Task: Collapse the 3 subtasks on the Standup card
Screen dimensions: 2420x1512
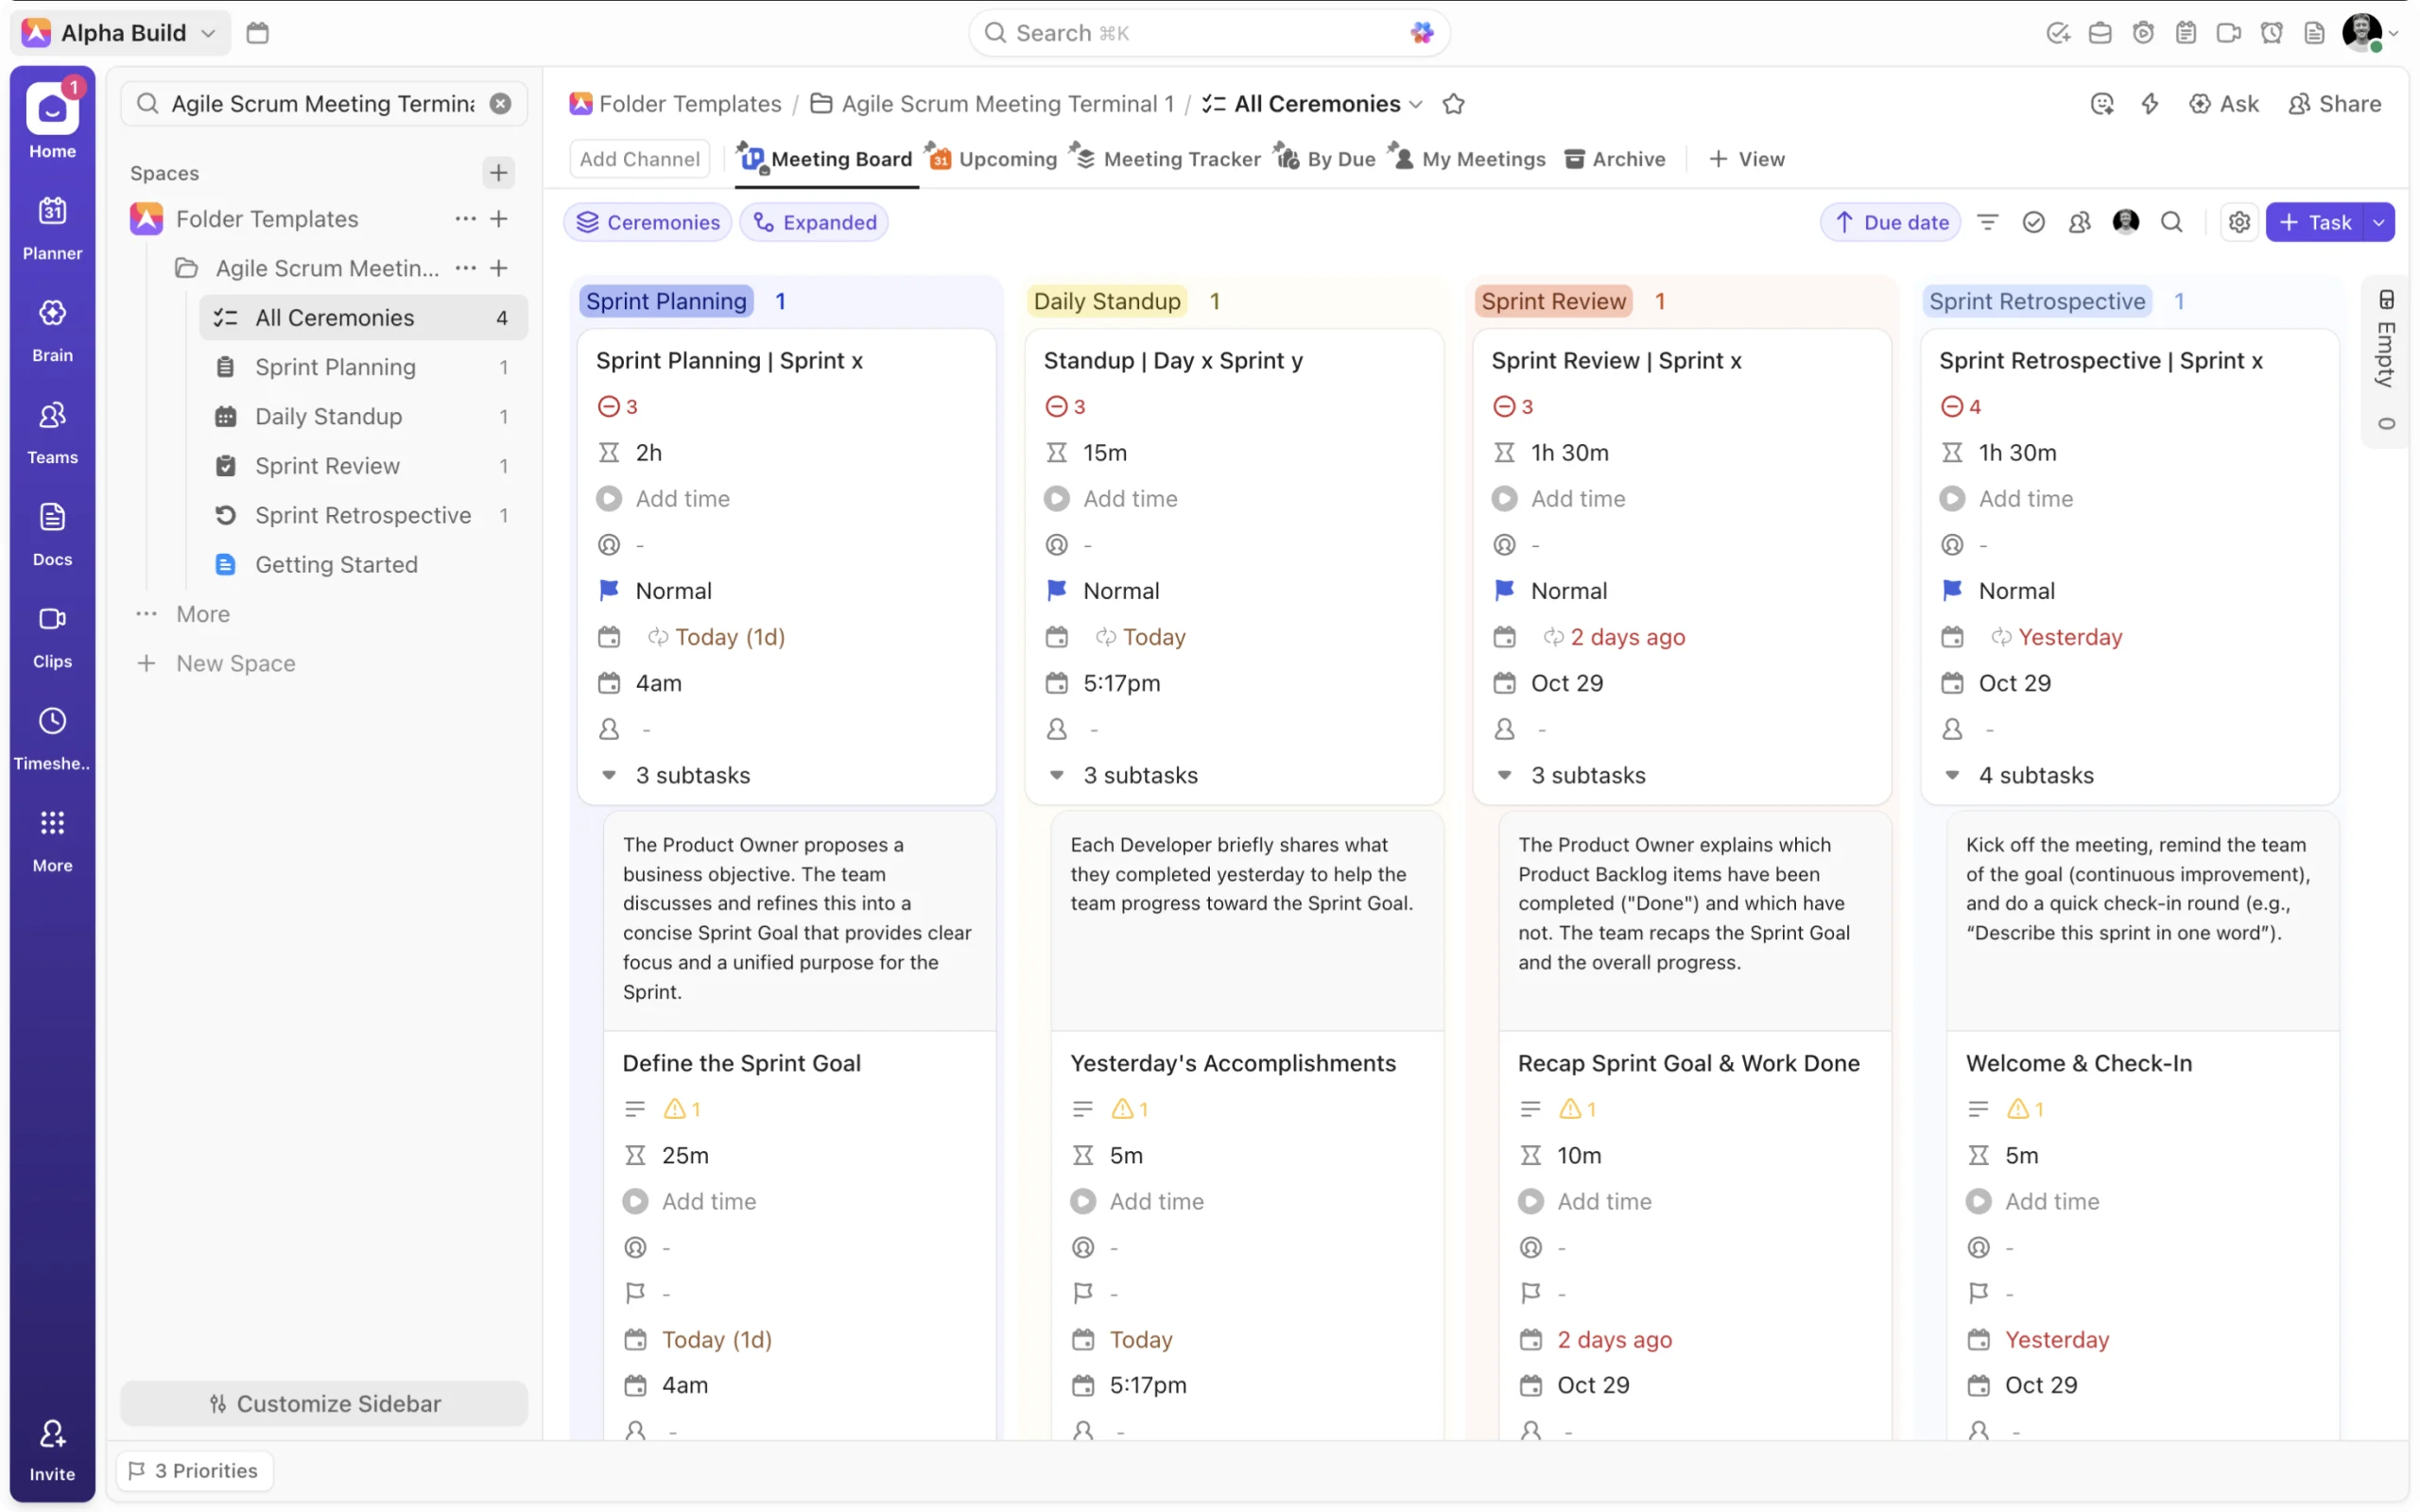Action: coord(1056,775)
